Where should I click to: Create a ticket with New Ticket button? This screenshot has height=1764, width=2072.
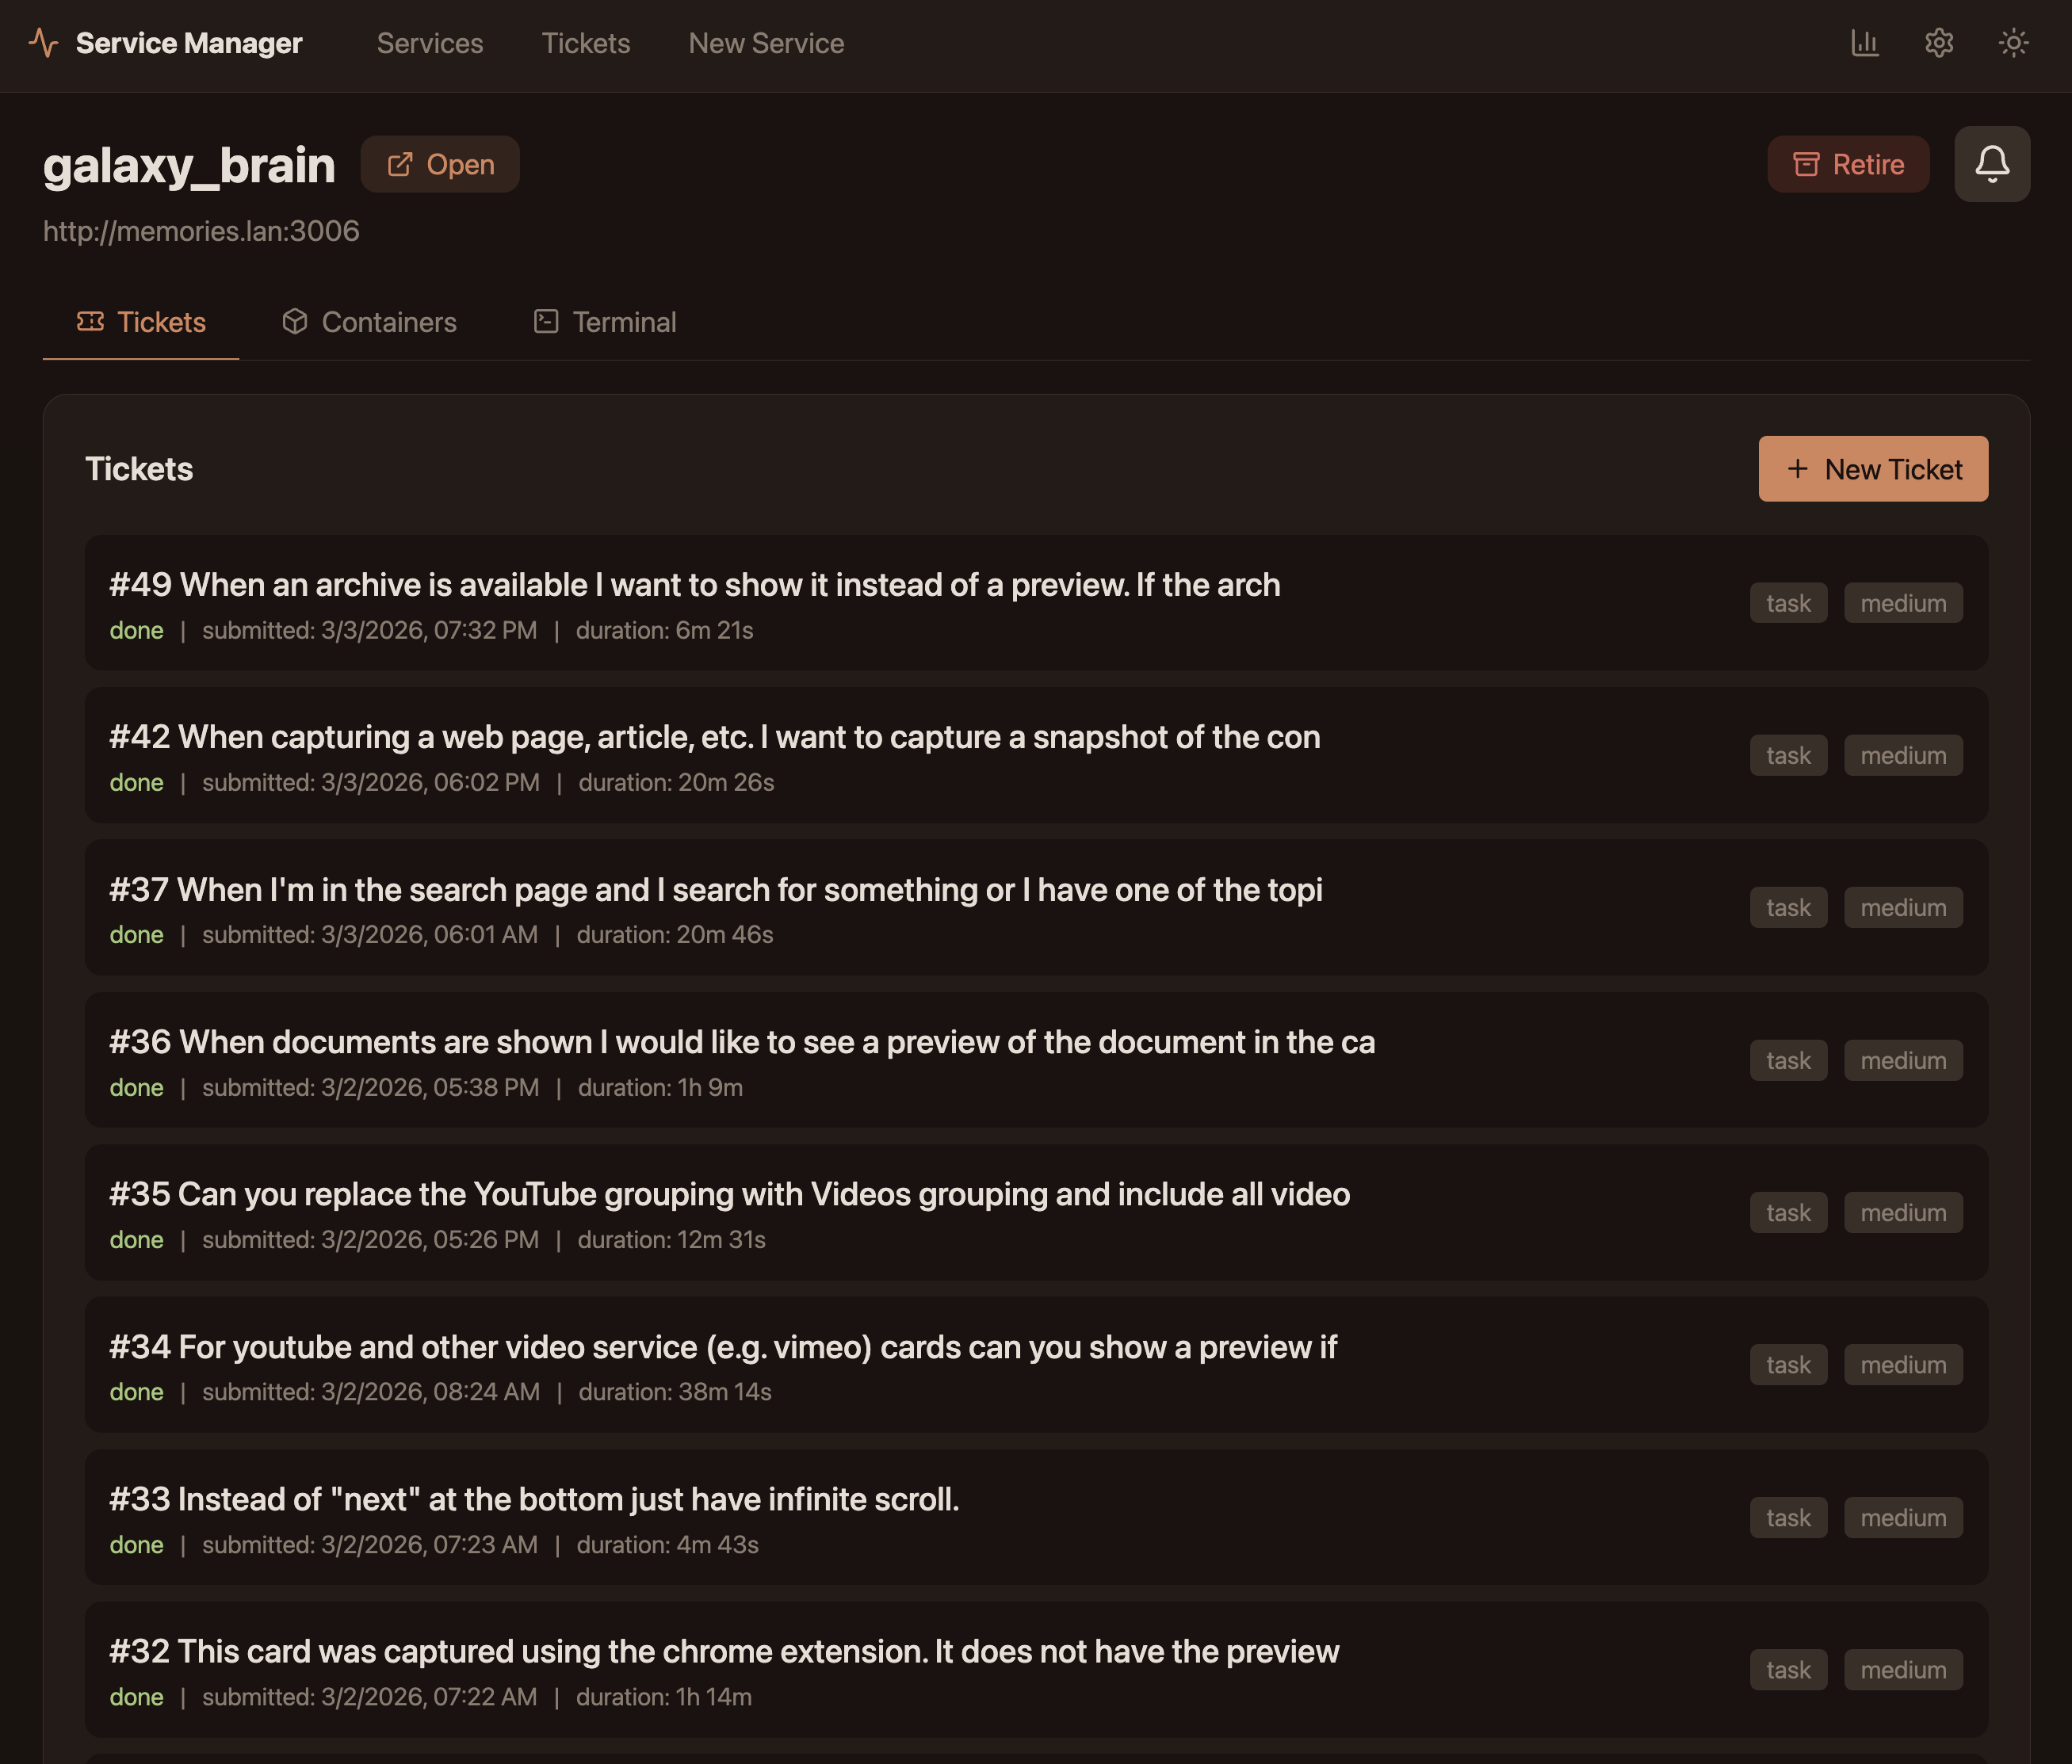1872,469
